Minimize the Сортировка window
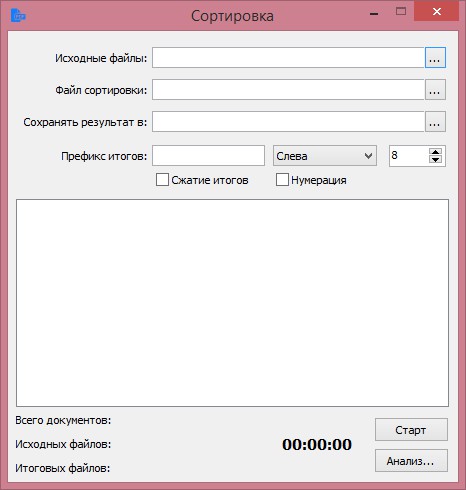Screen dimensions: 466x490 pos(374,13)
